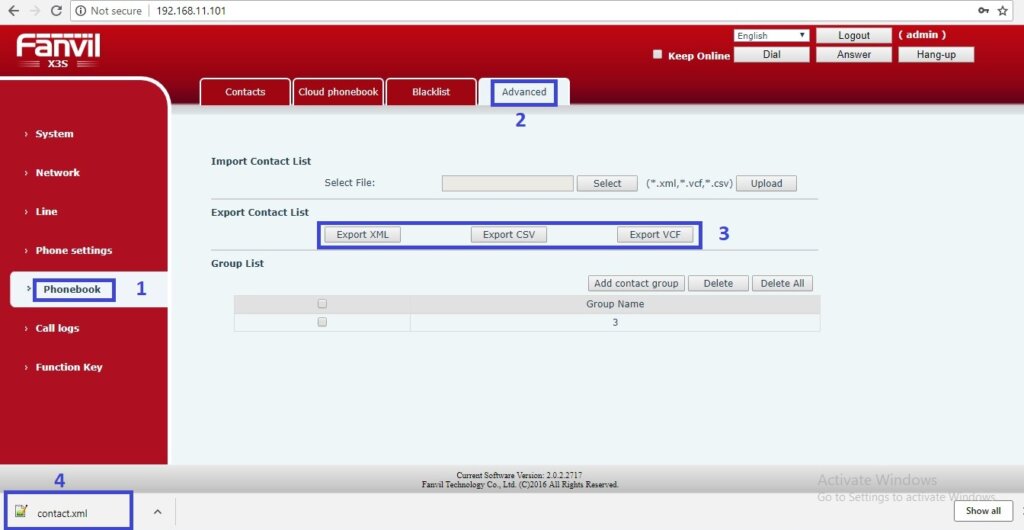The image size is (1024, 530).
Task: Expand the contact.xml download options chevron
Action: [x=157, y=512]
